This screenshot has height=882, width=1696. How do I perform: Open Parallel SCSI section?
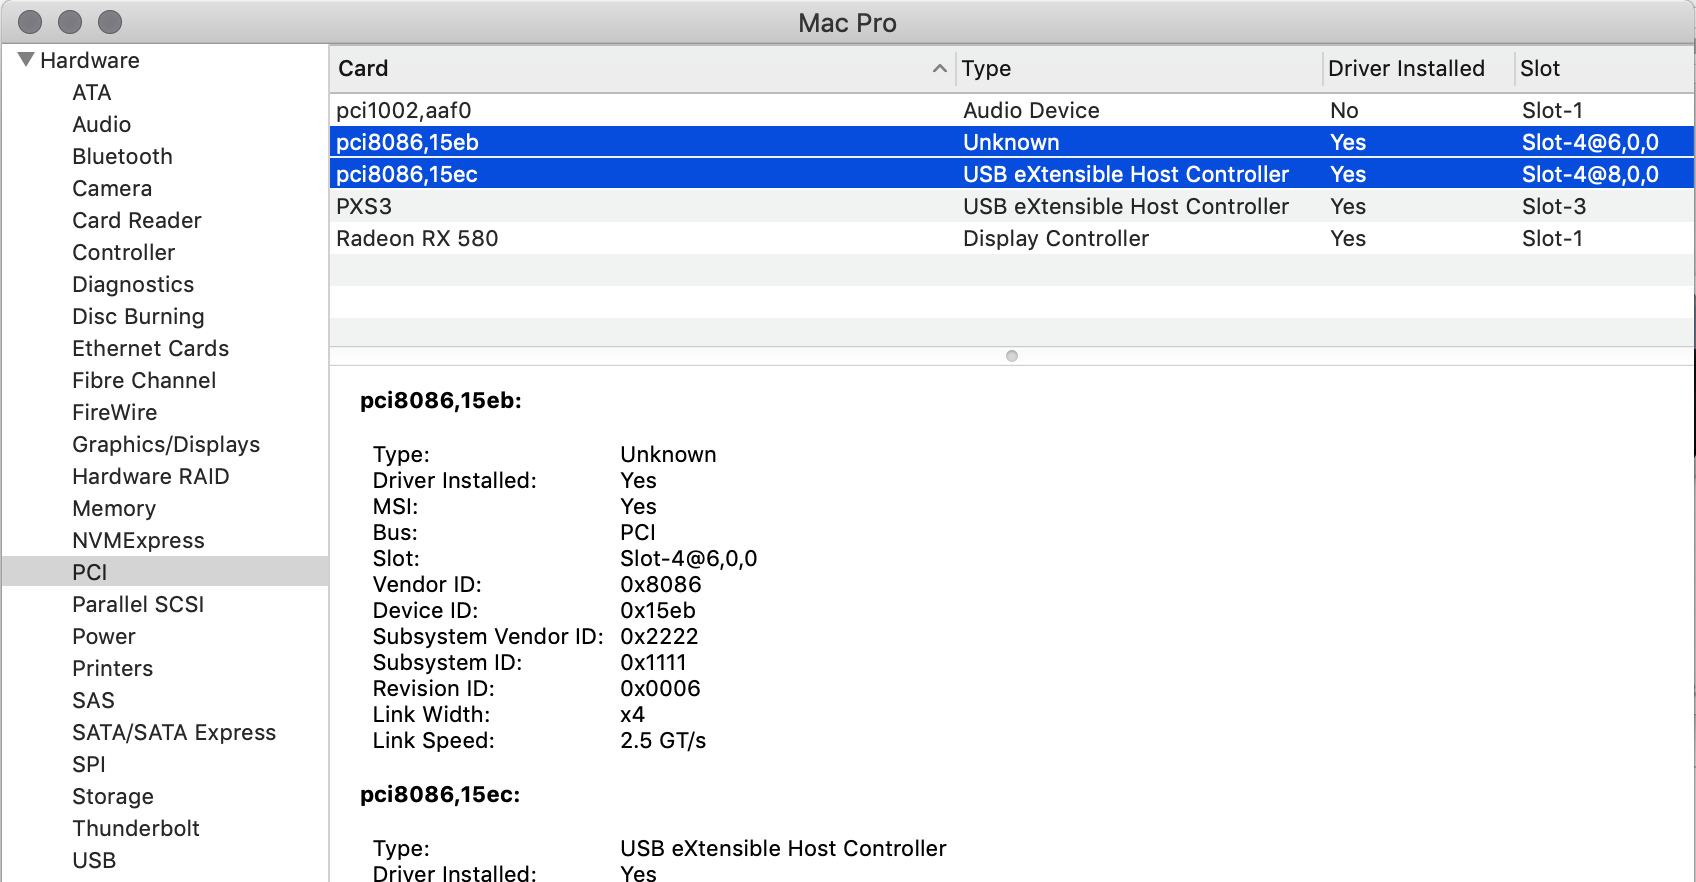(x=138, y=605)
